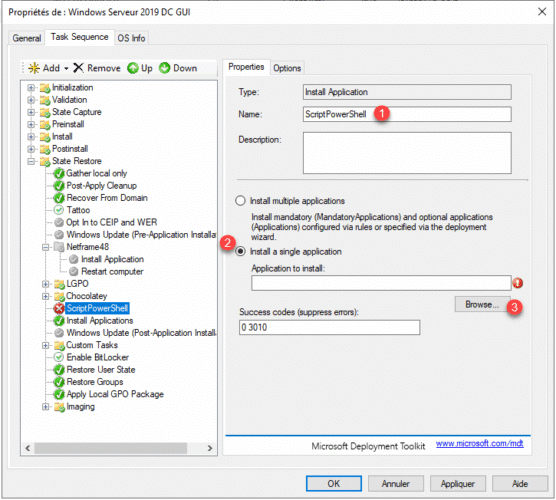This screenshot has width=556, height=500.
Task: Select the Windows Update (Post-Application Install) step
Action: [141, 333]
